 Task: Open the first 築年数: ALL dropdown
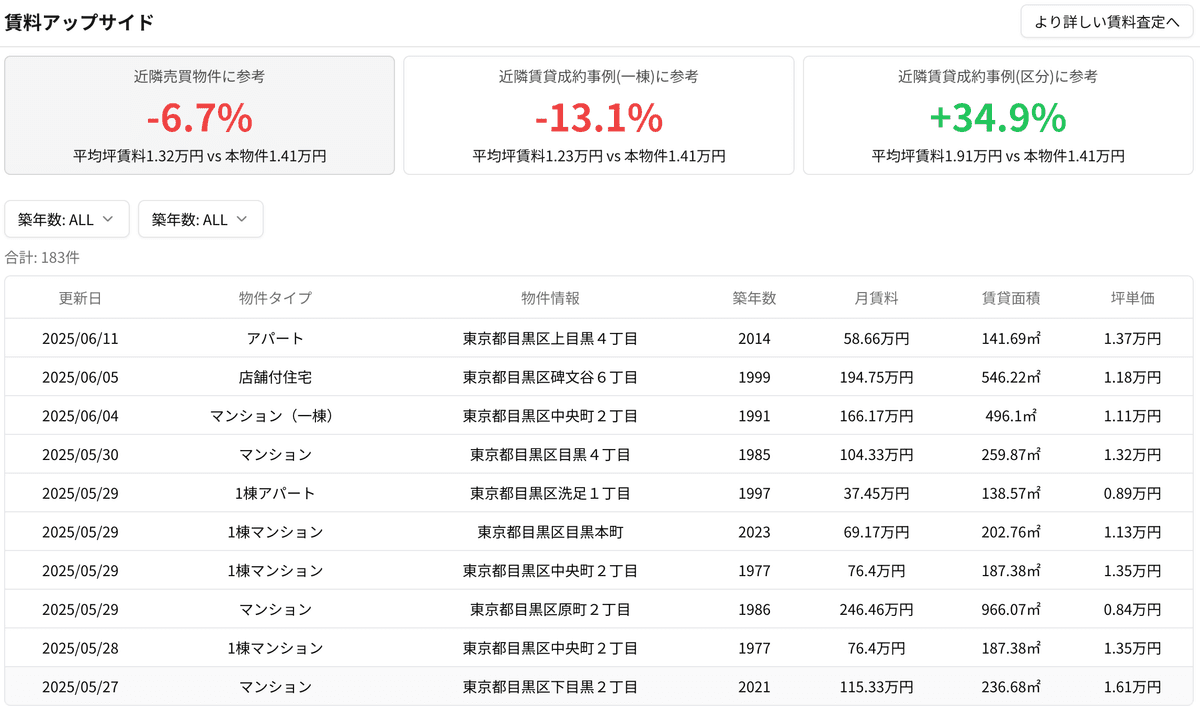pyautogui.click(x=67, y=220)
